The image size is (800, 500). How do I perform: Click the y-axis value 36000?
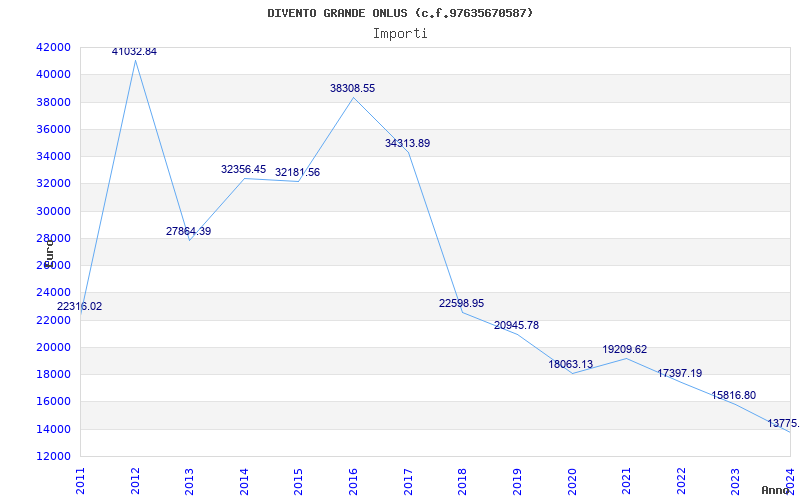[x=53, y=129]
